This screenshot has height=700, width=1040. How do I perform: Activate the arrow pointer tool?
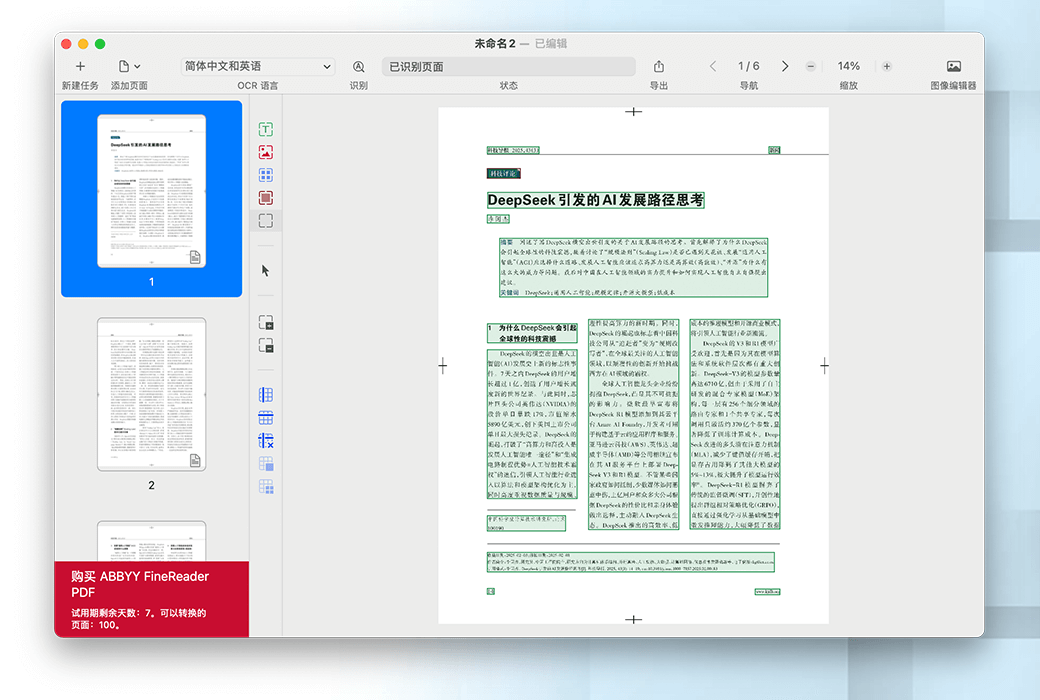pos(266,270)
